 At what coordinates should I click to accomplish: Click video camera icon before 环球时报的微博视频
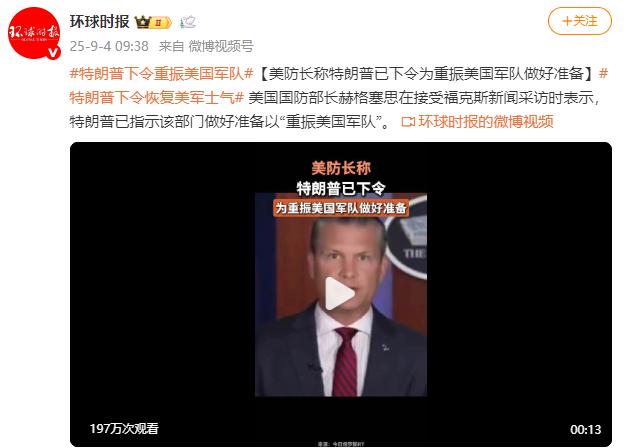[408, 122]
